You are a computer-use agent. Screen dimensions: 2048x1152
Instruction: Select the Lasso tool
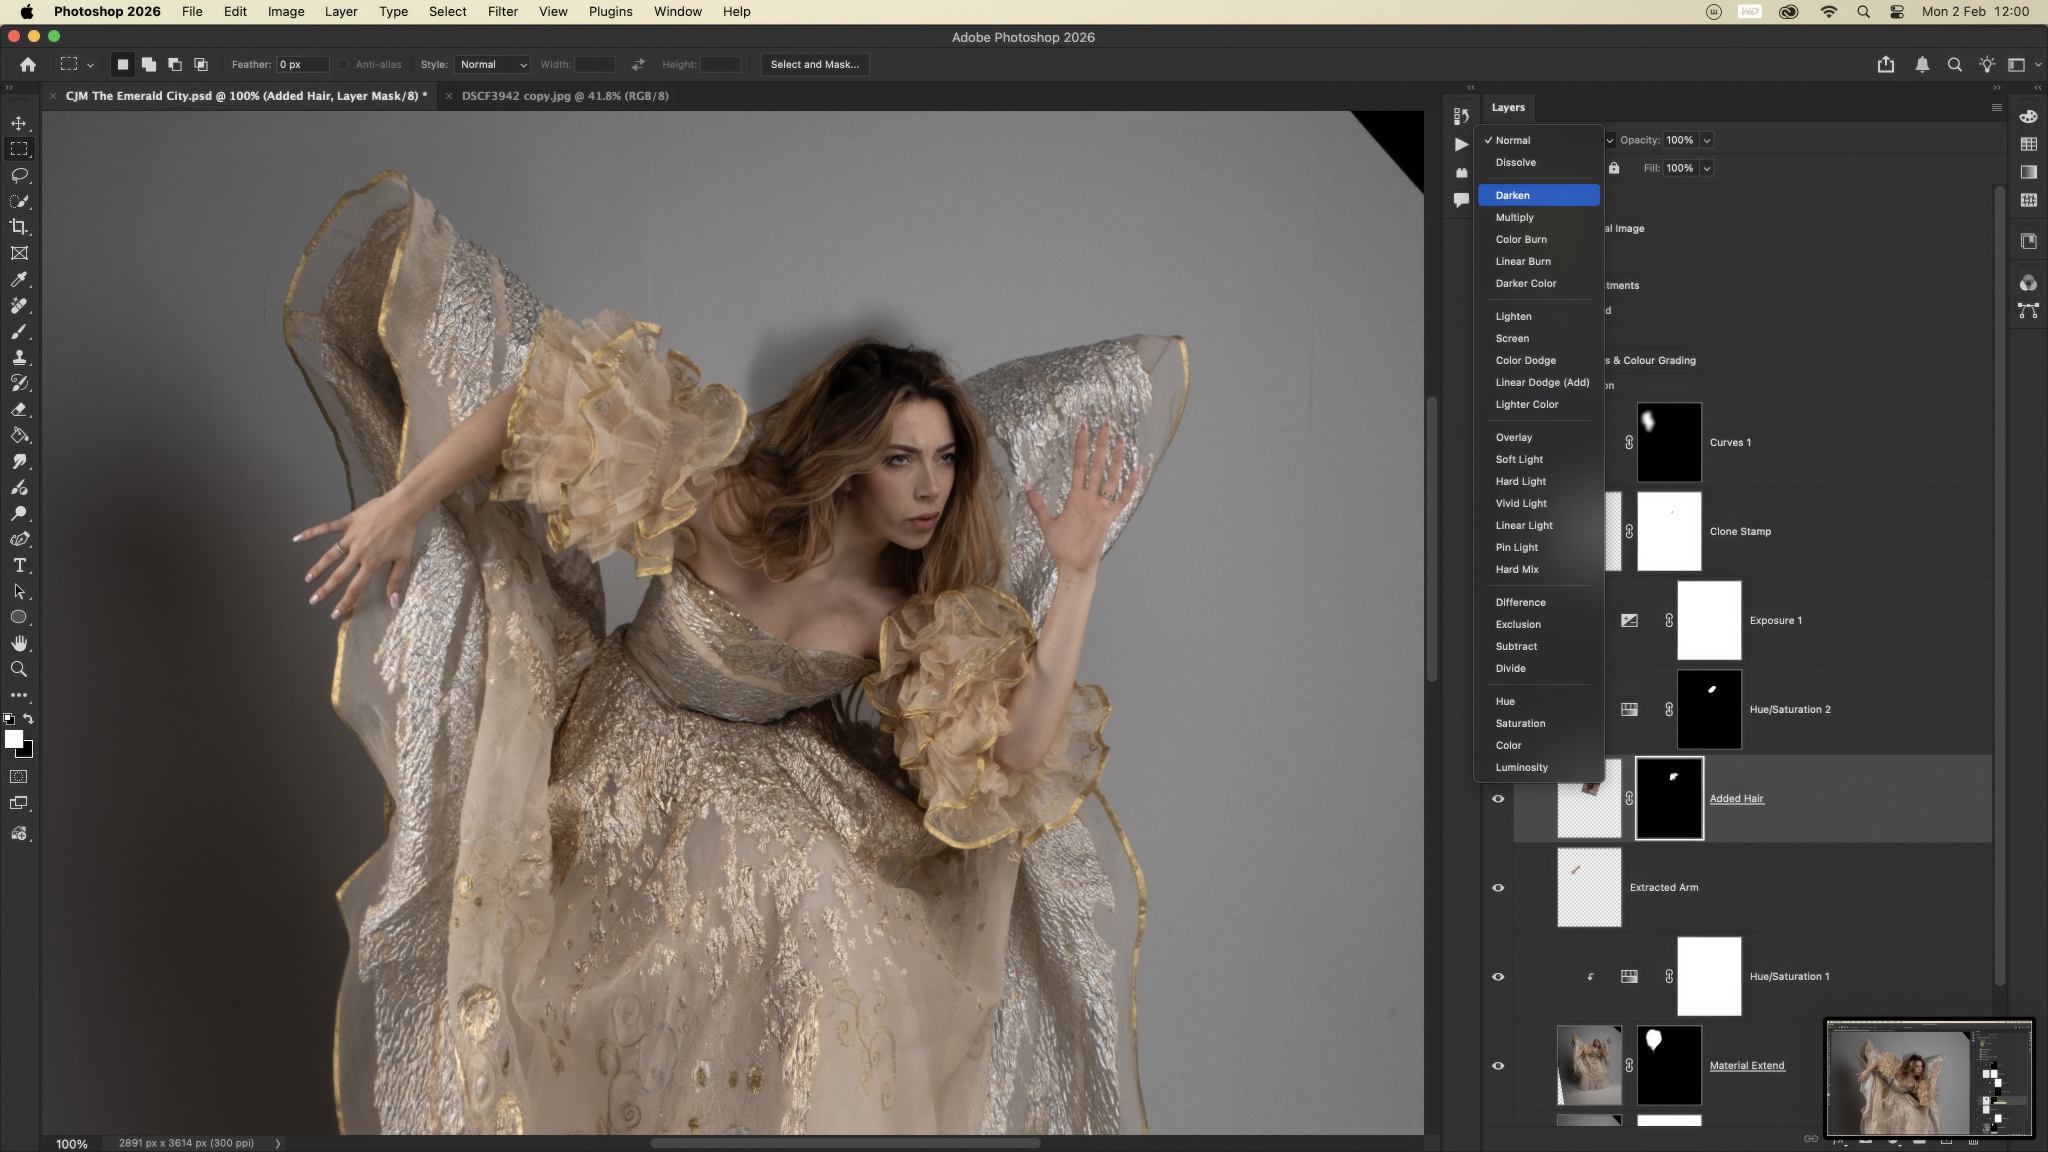pos(19,175)
